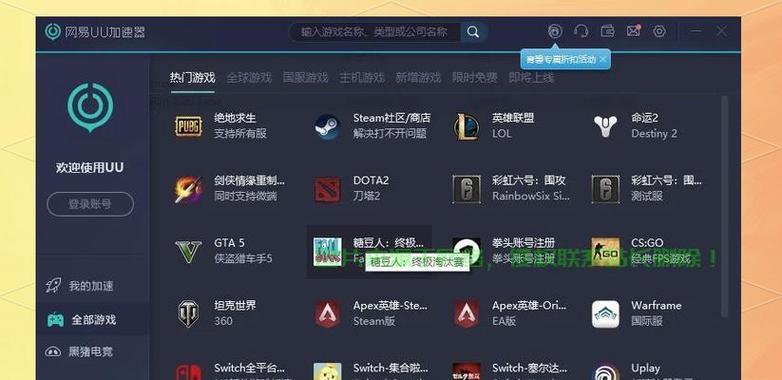This screenshot has height=380, width=782.
Task: Select the Steam社区/商店 icon
Action: tap(328, 127)
